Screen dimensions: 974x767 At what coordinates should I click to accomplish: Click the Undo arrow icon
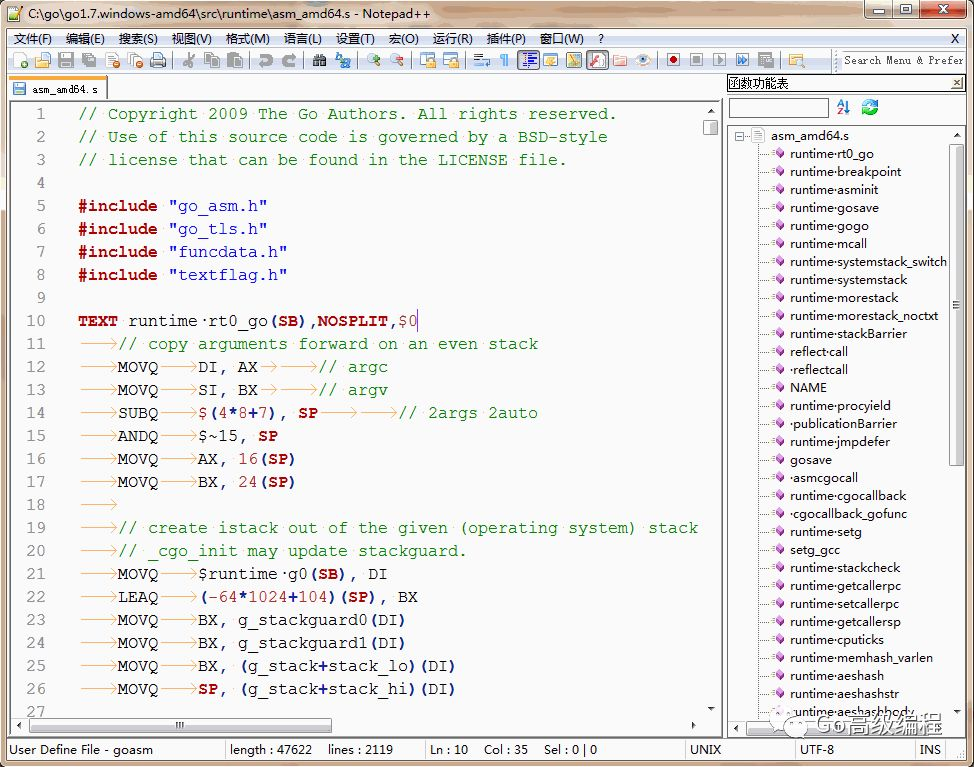(x=265, y=61)
